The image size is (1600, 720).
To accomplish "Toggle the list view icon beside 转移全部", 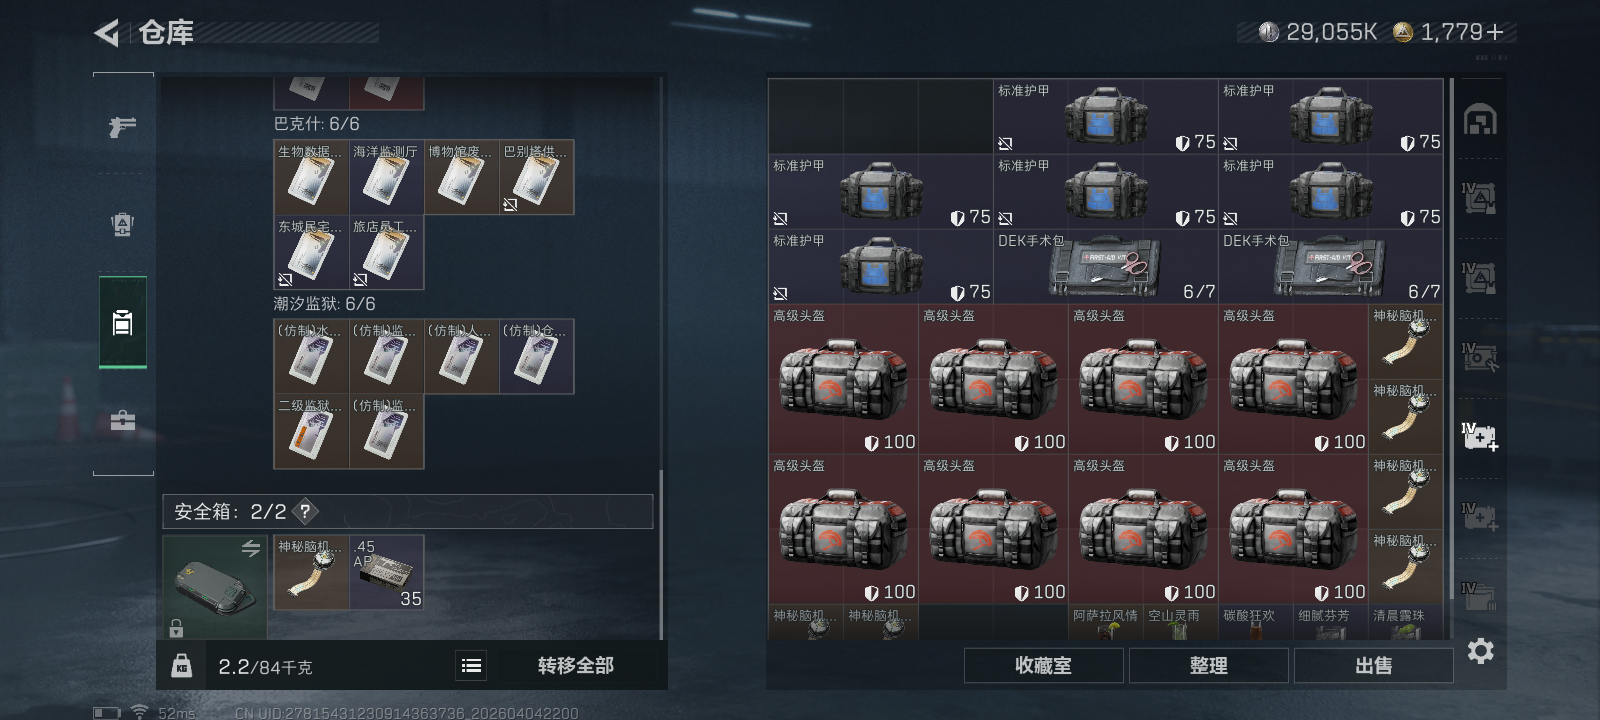I will pos(471,665).
